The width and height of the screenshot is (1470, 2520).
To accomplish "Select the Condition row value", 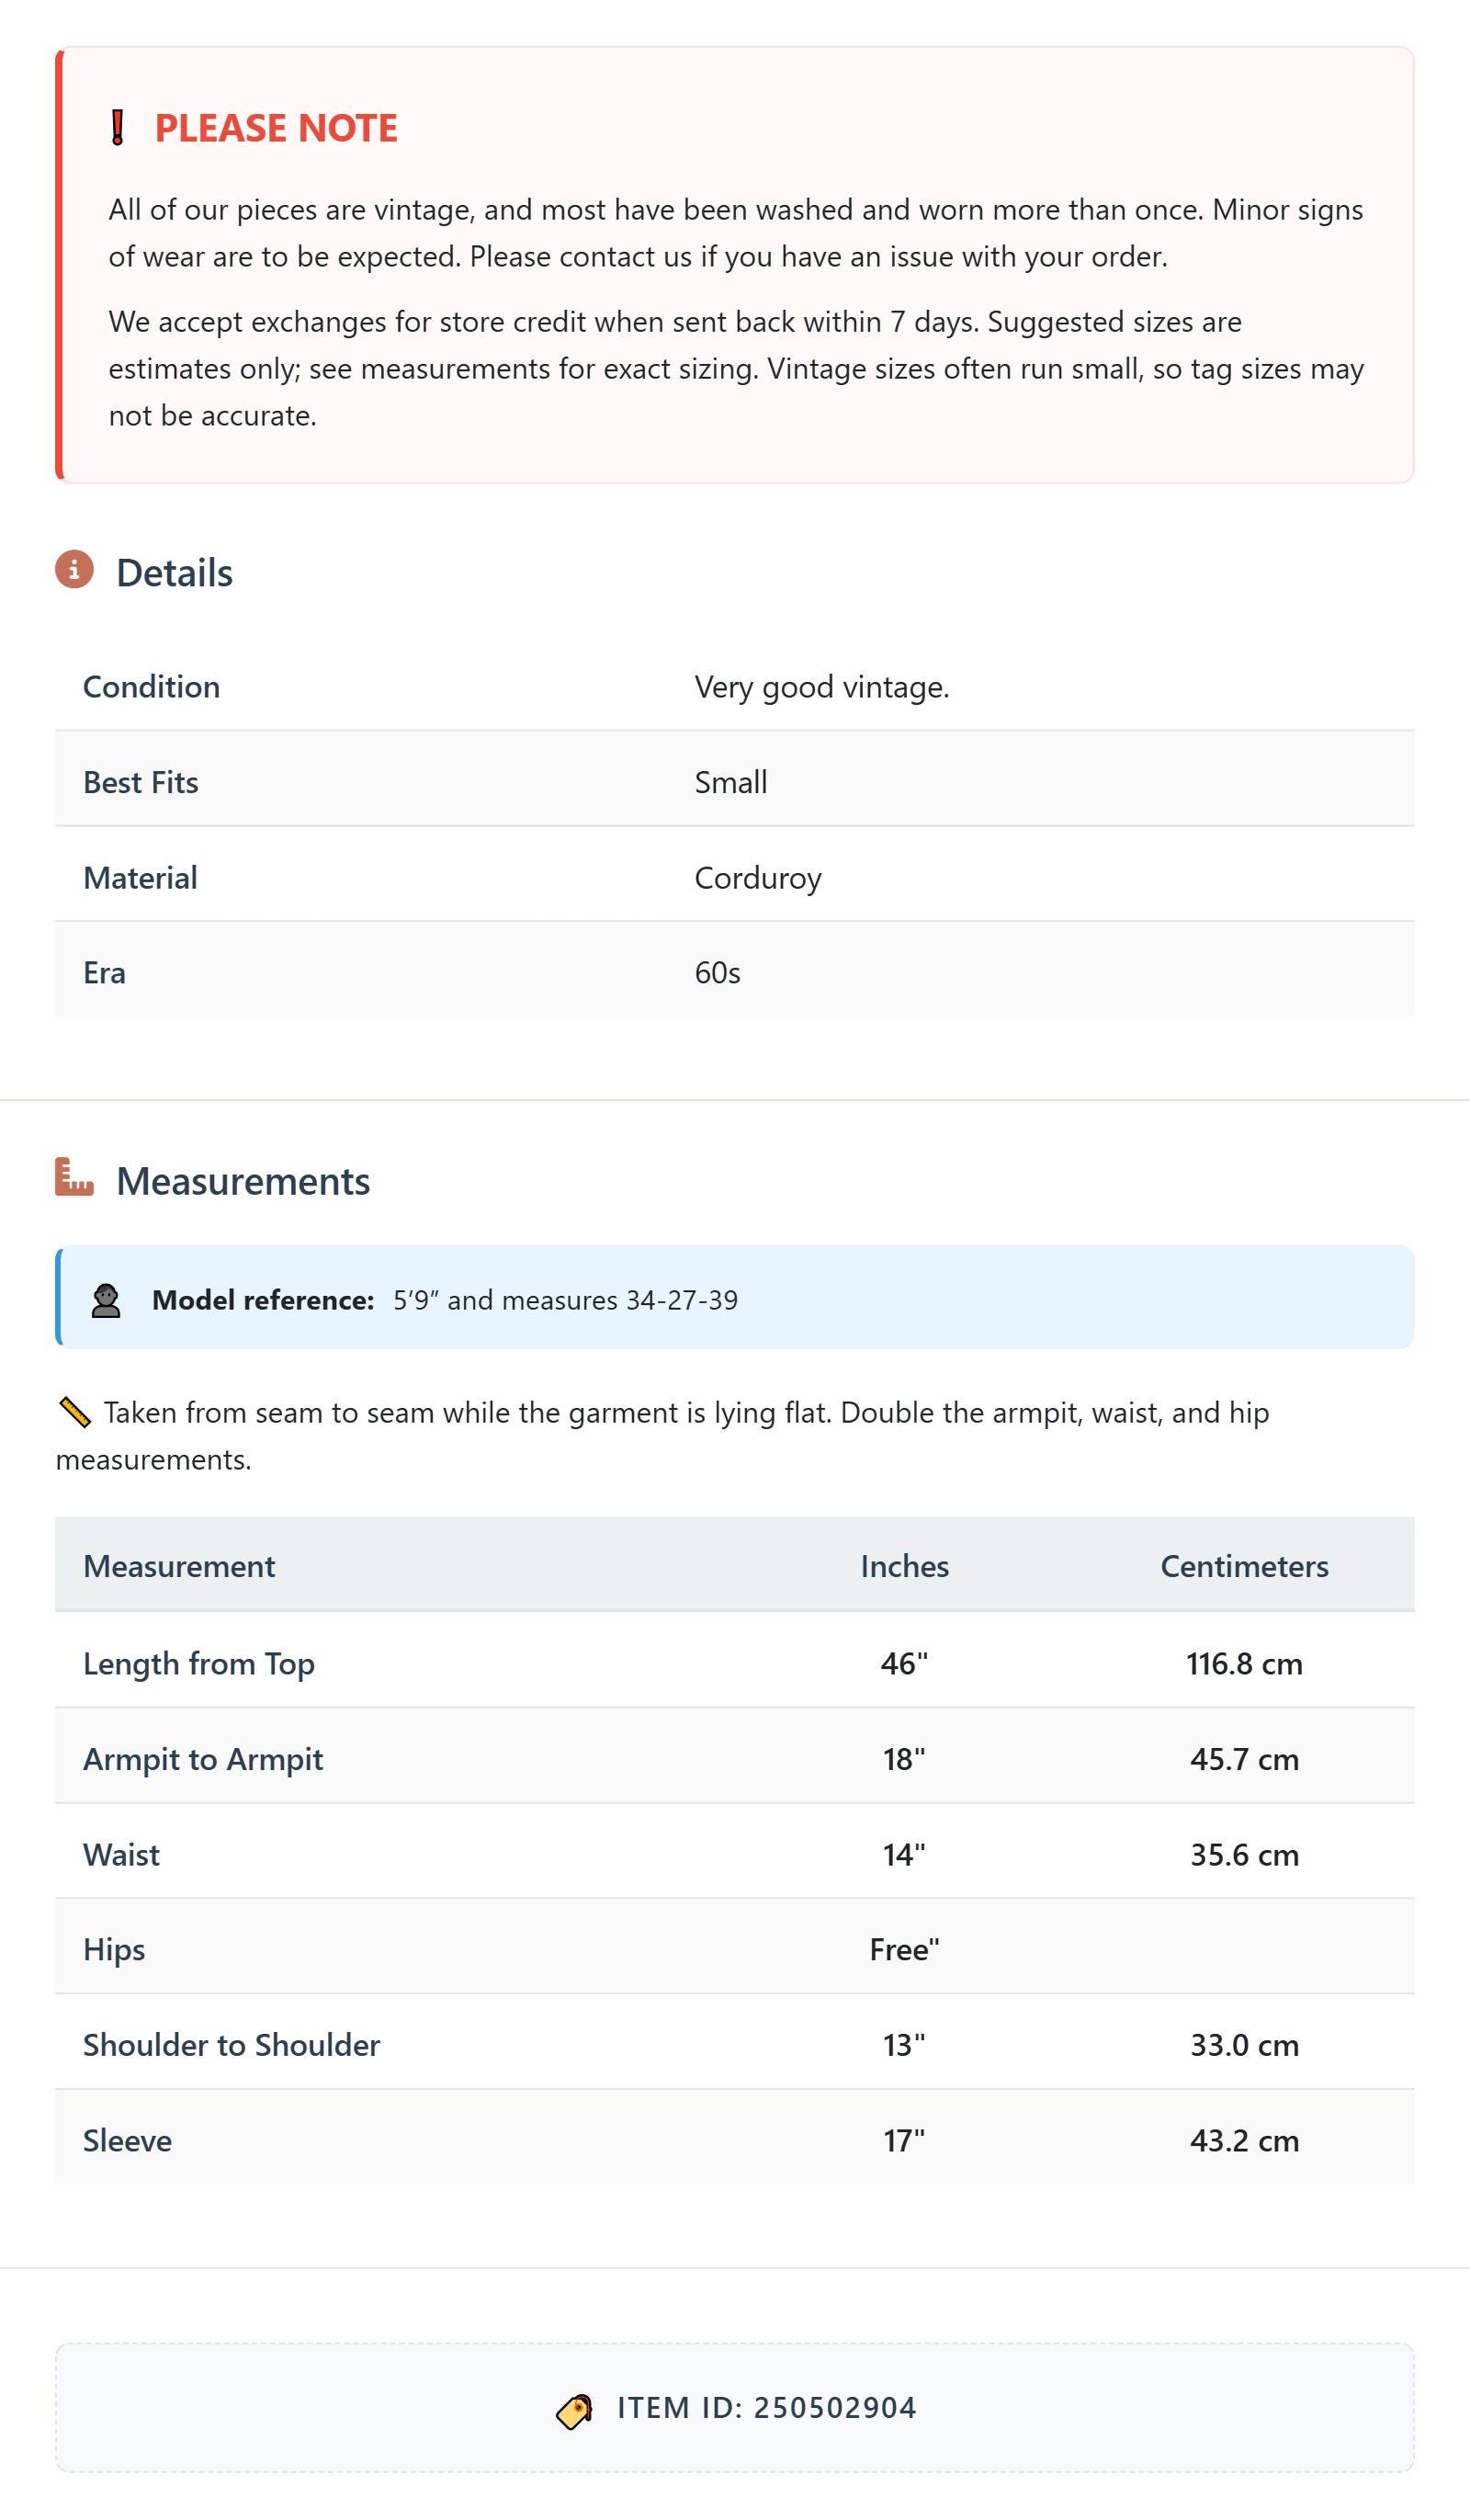I will pos(822,687).
